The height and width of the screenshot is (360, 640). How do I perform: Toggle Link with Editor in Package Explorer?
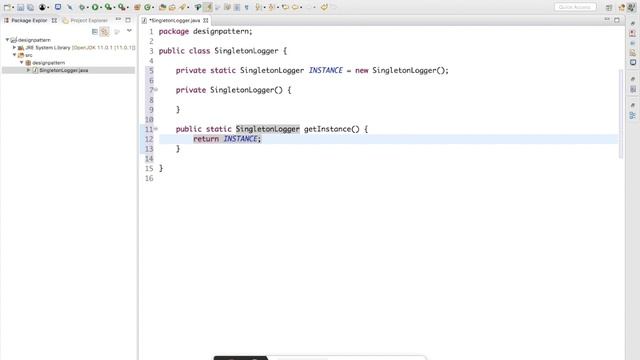[105, 31]
